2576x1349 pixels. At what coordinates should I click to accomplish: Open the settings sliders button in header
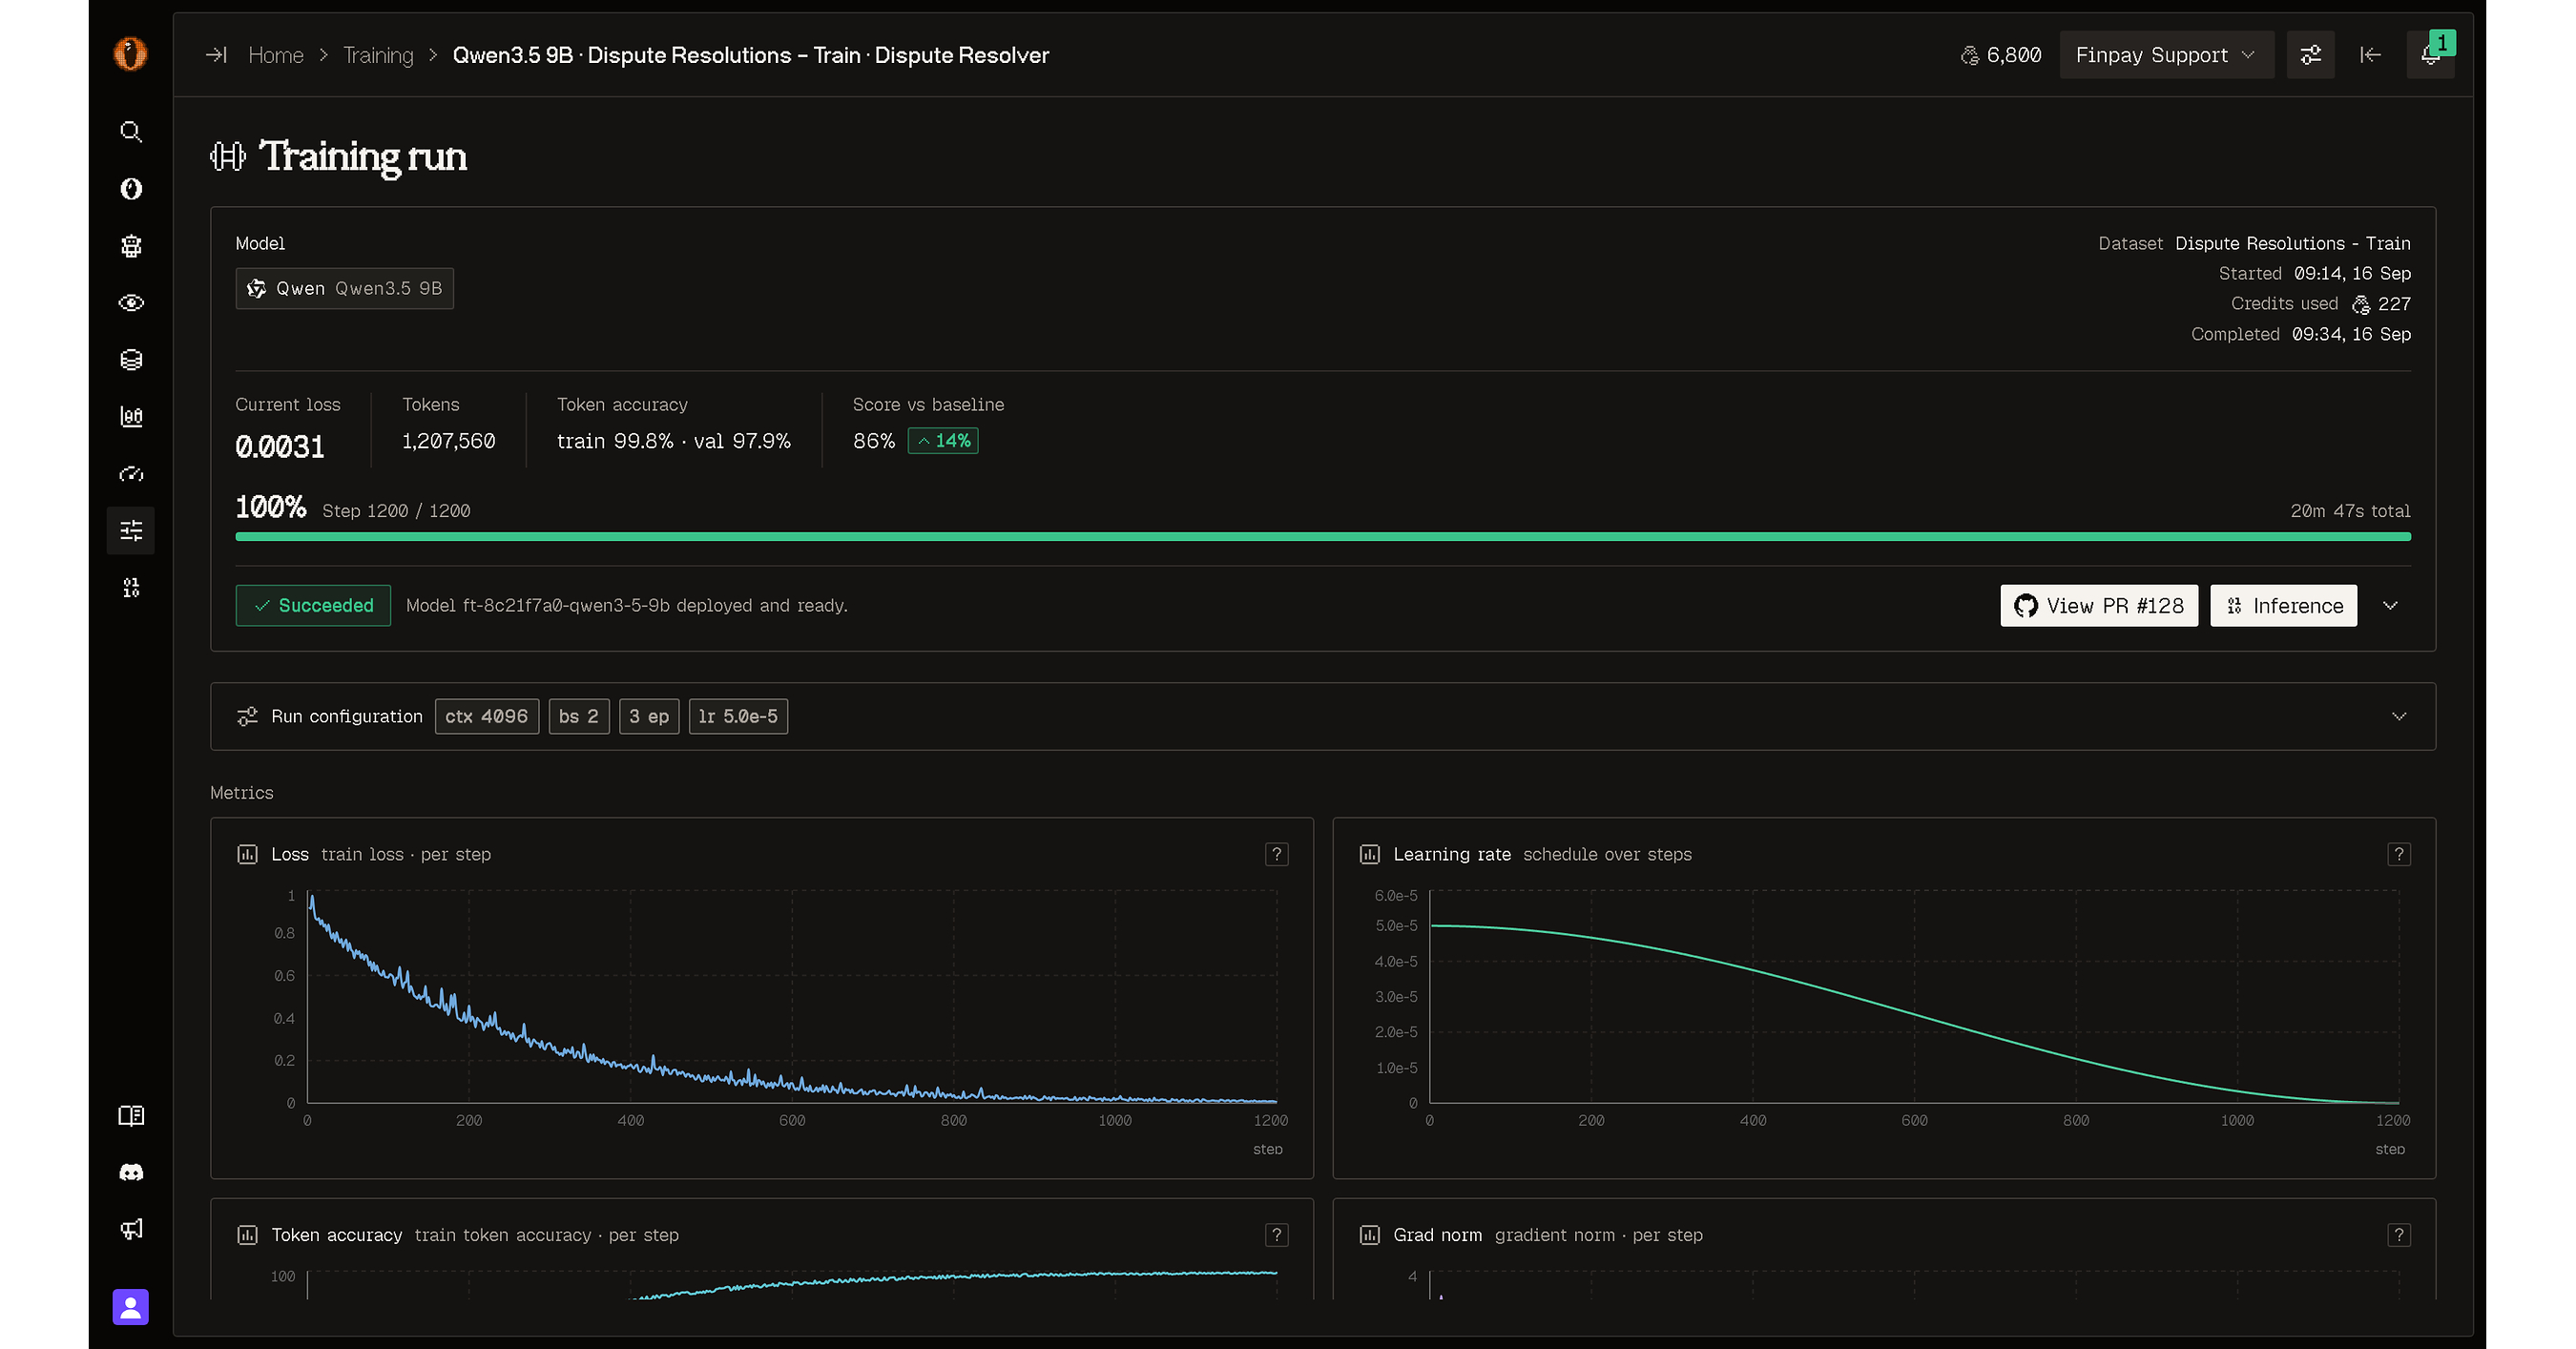pos(2311,55)
